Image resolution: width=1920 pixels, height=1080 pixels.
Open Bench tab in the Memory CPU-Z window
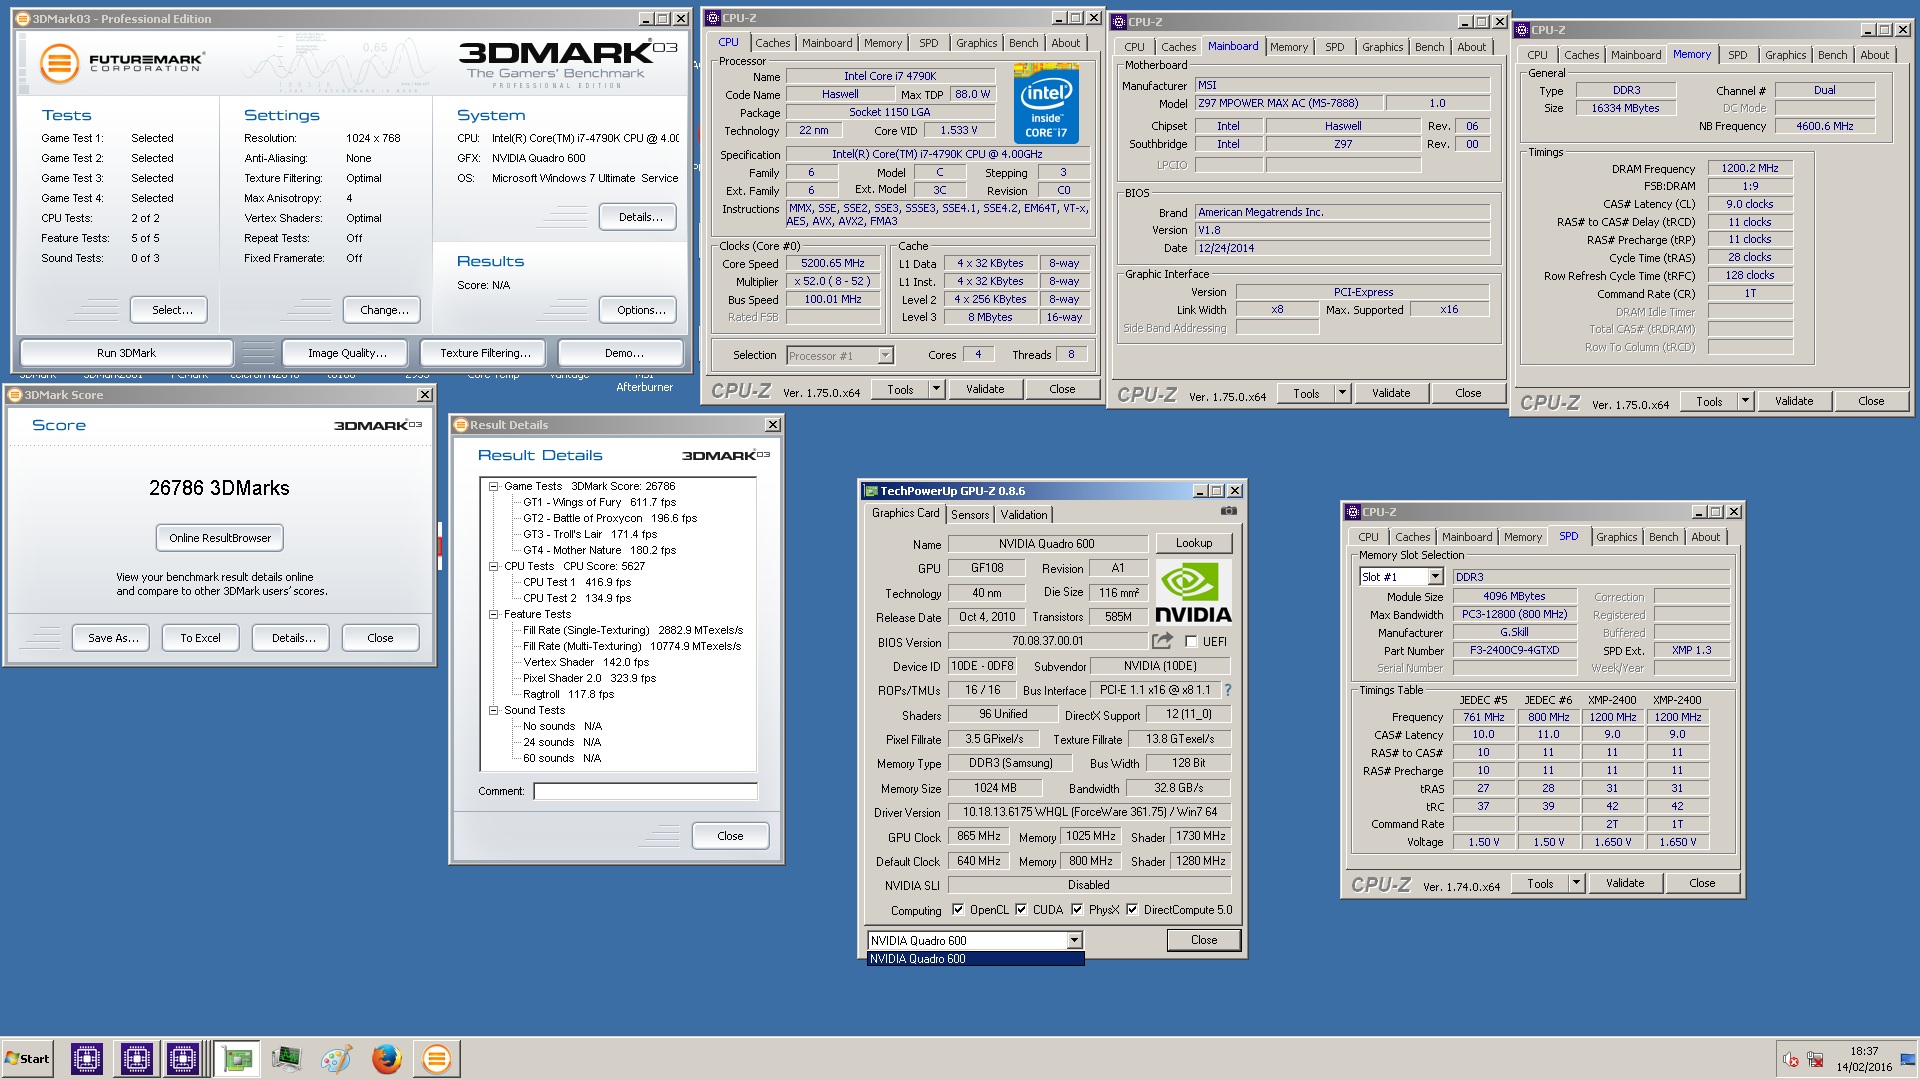(x=1832, y=55)
